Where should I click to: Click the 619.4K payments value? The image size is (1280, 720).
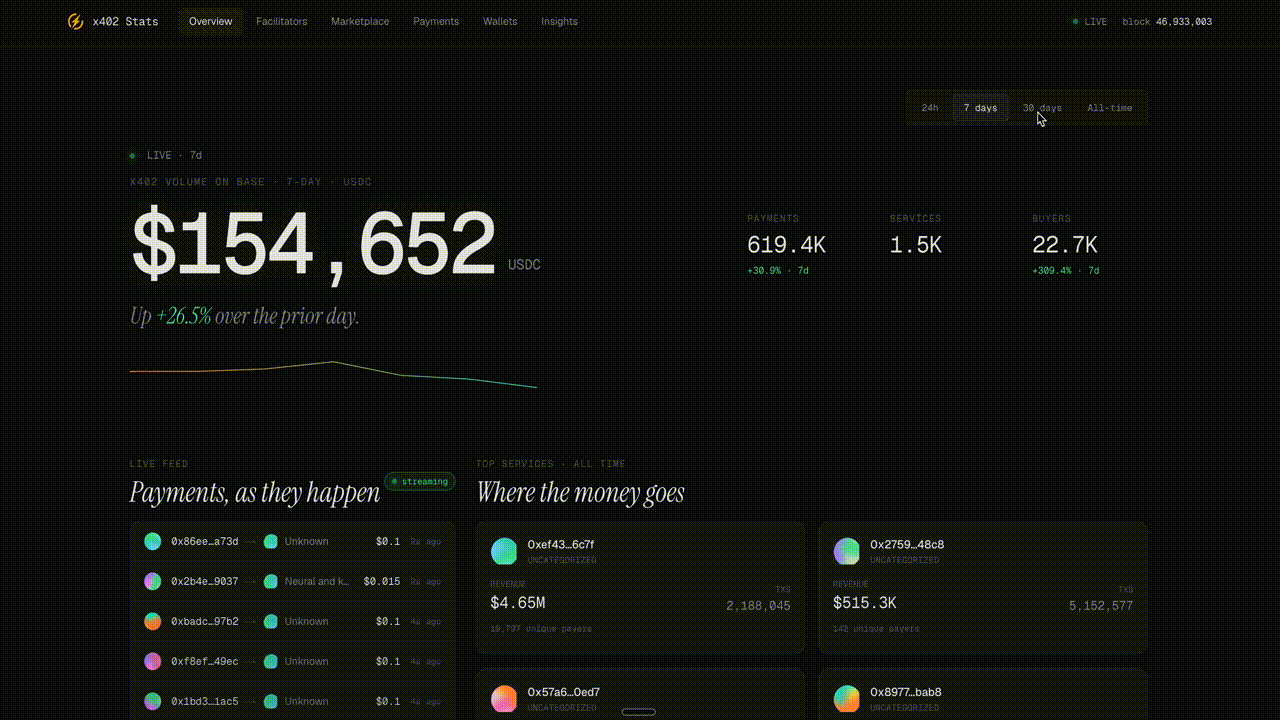pyautogui.click(x=786, y=245)
